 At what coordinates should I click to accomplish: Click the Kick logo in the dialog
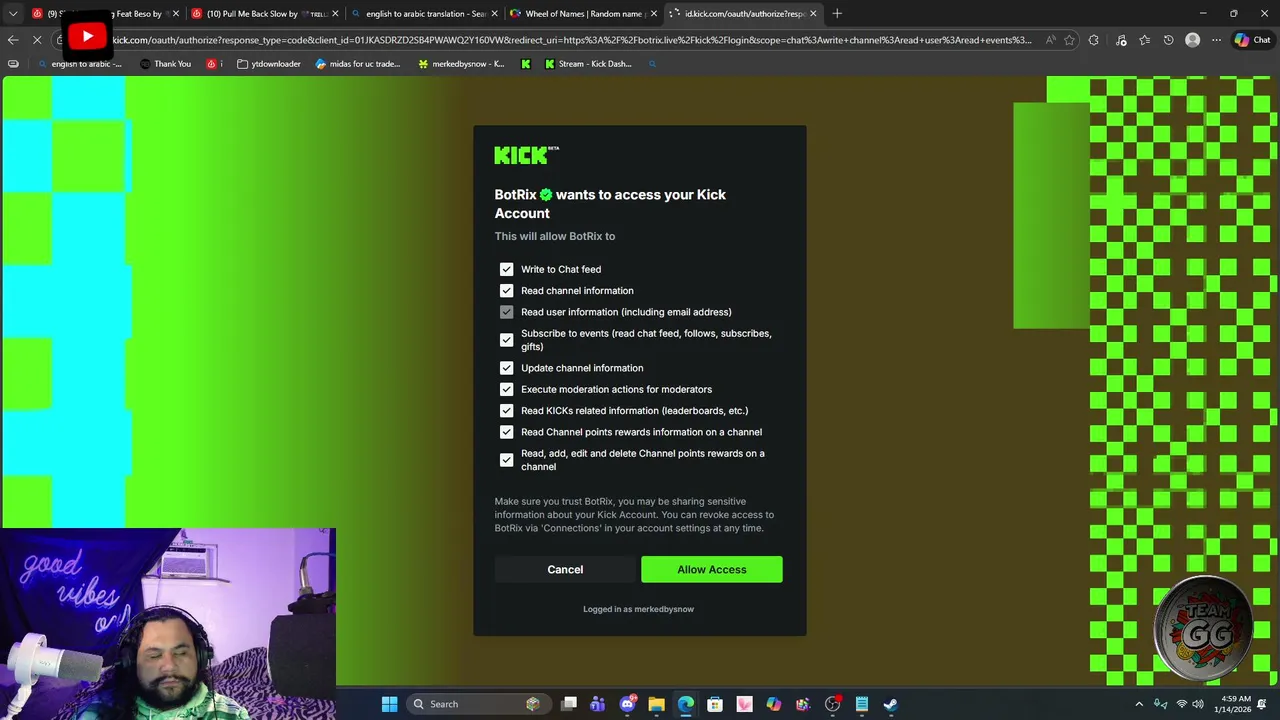point(526,155)
